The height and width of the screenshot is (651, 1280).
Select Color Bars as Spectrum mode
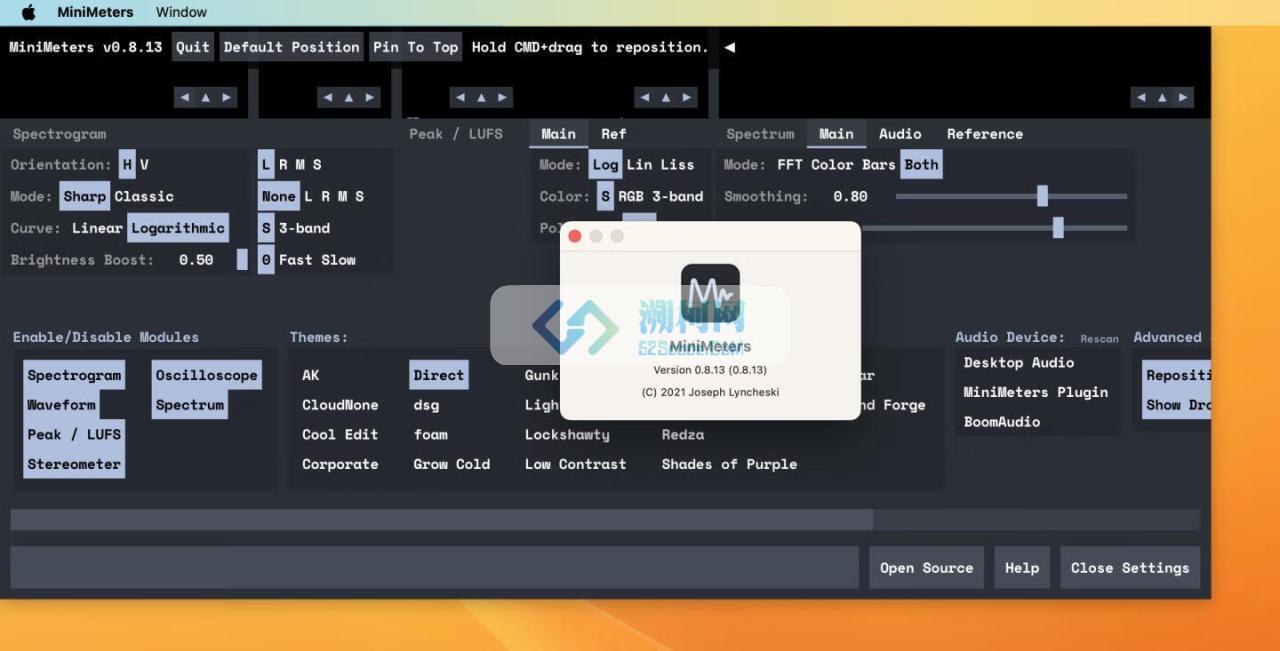[x=853, y=165]
